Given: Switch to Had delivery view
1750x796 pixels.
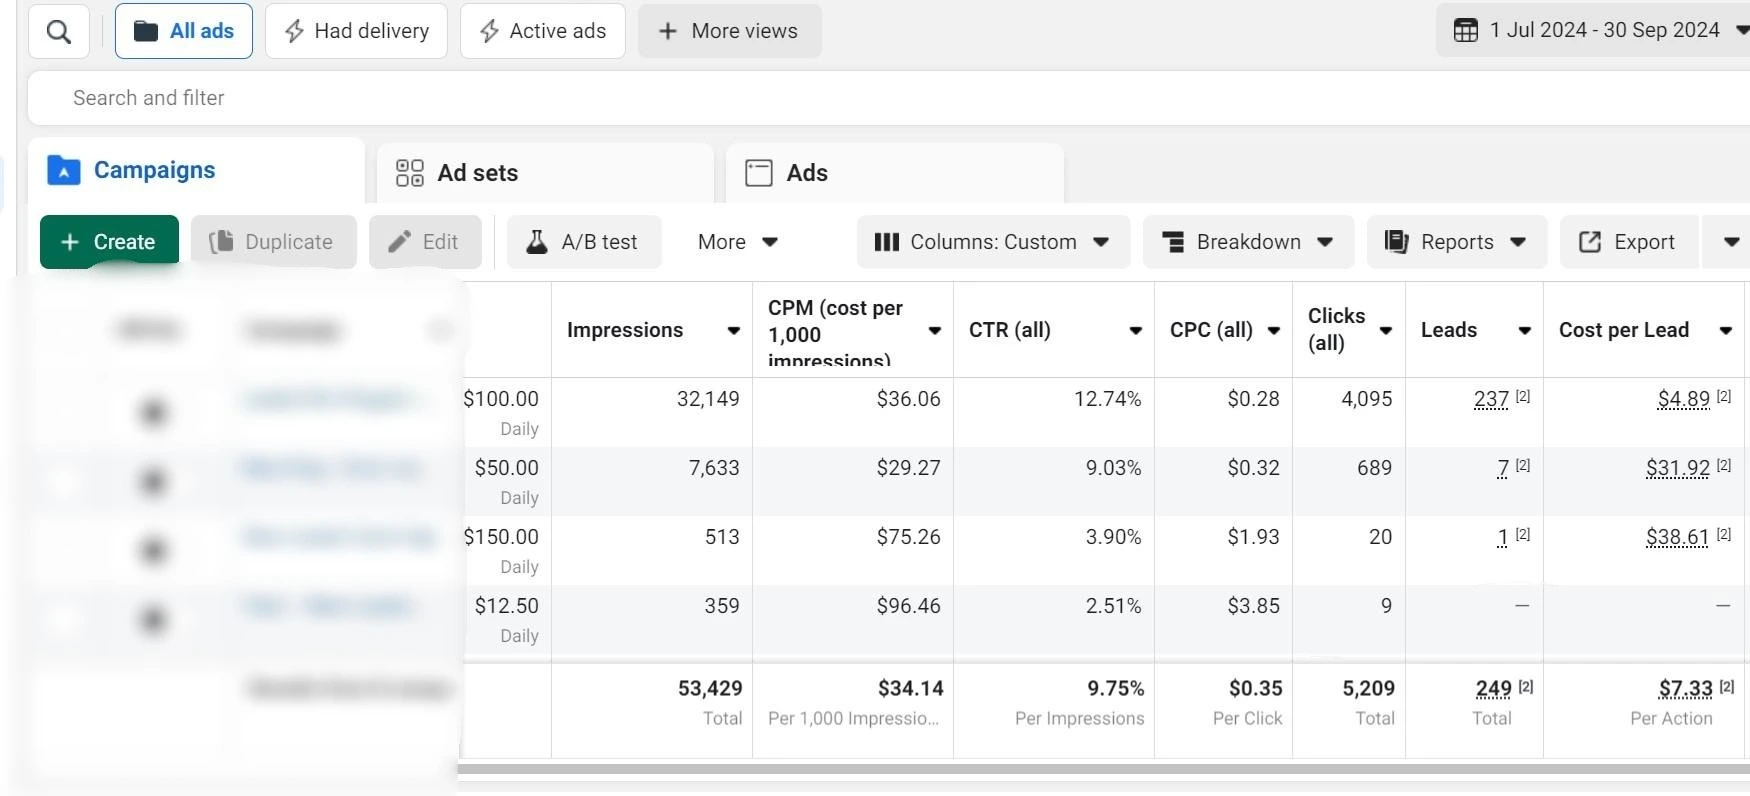Looking at the screenshot, I should pos(356,31).
